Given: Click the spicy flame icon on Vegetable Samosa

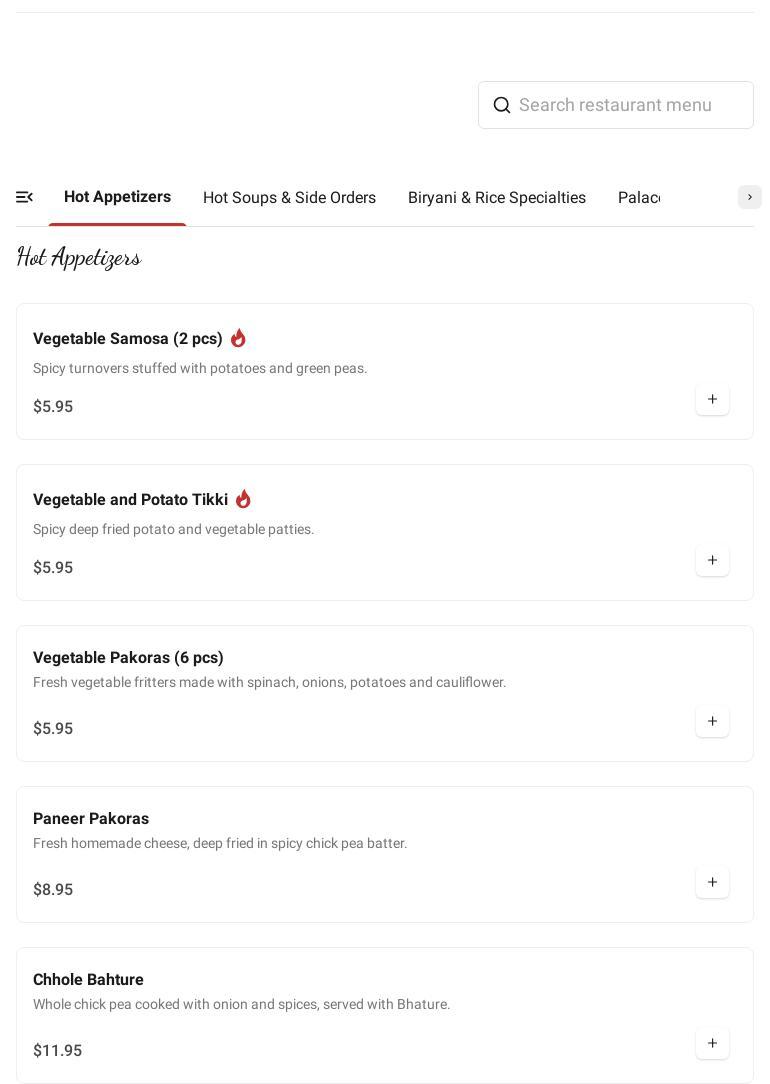Looking at the screenshot, I should 238,338.
